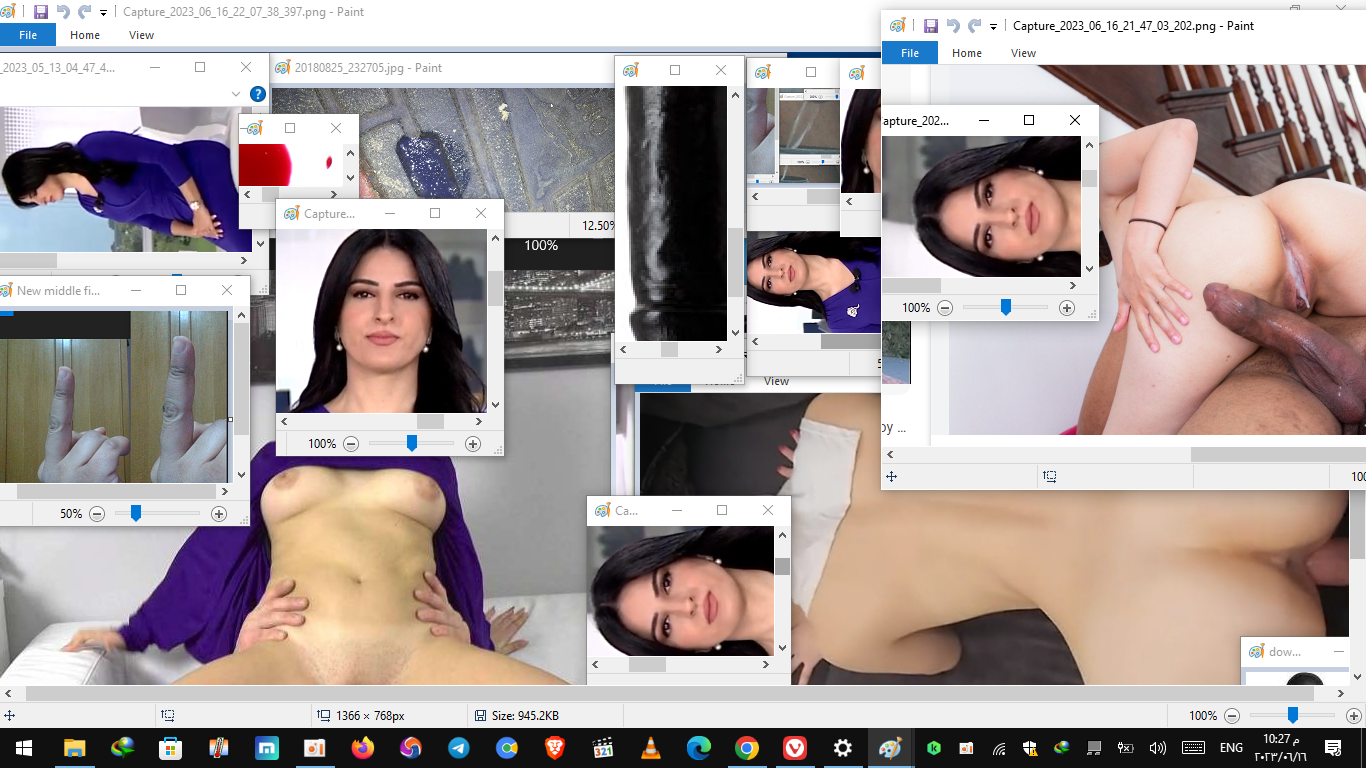Open File menu in Capture_2023_06_16_21_47_03_202 window
Image resolution: width=1366 pixels, height=768 pixels.
pos(909,53)
